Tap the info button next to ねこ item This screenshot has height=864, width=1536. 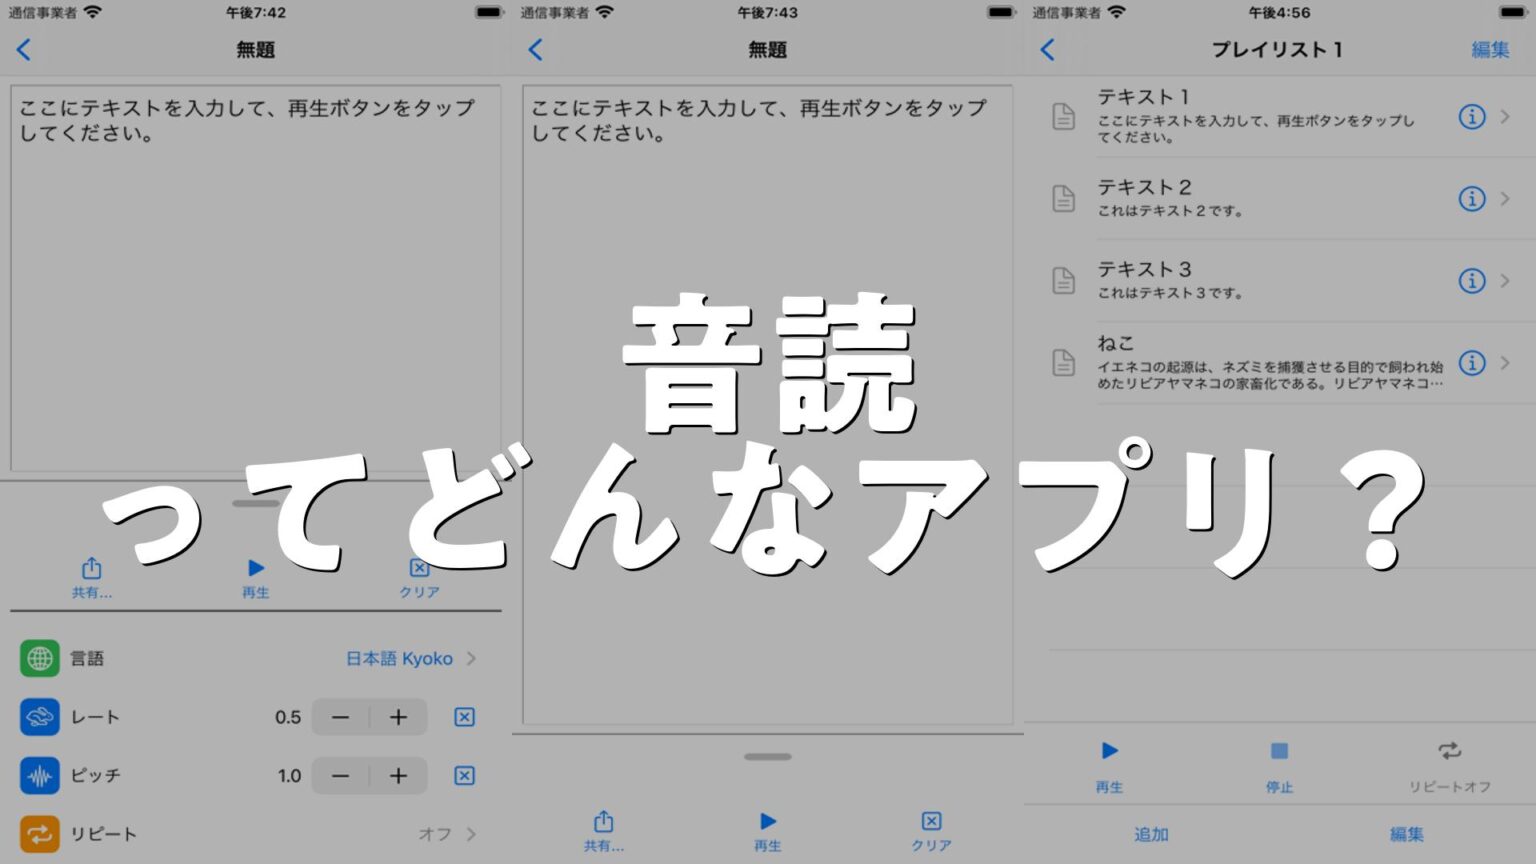point(1471,364)
